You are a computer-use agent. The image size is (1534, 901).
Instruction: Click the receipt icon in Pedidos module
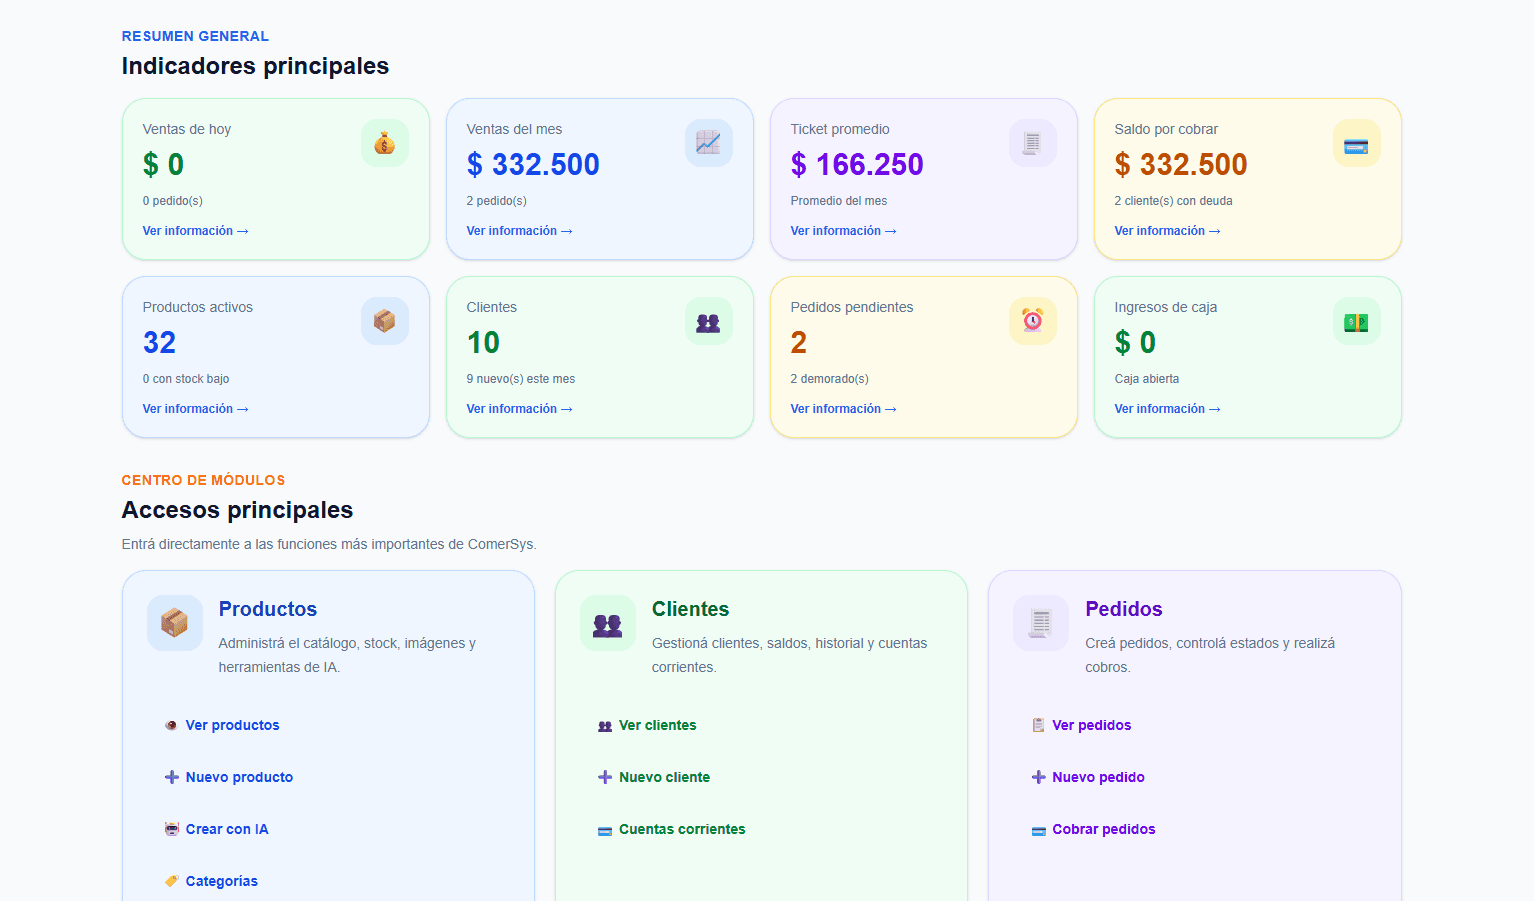(1041, 623)
